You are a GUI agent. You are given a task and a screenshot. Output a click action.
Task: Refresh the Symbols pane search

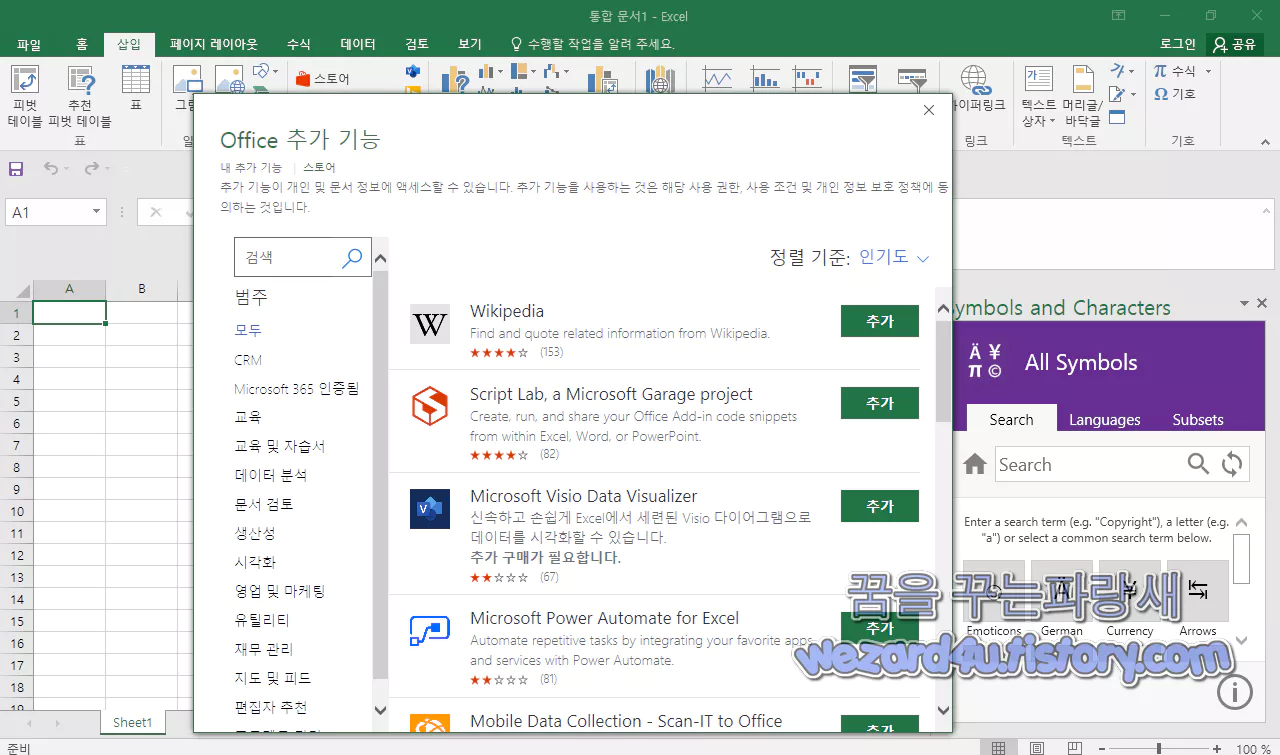[1232, 464]
